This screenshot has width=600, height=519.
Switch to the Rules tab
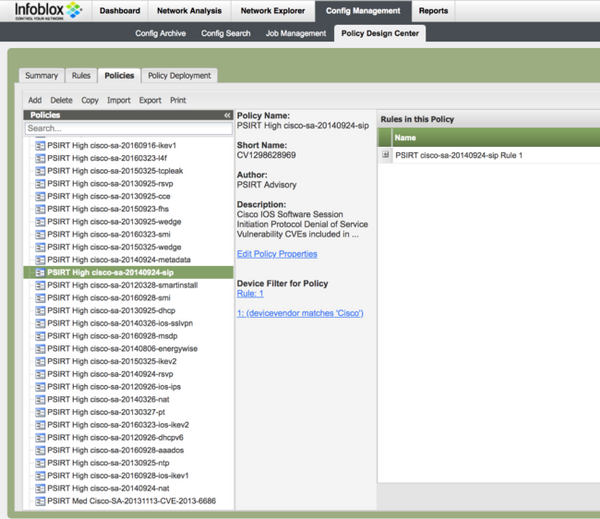80,76
